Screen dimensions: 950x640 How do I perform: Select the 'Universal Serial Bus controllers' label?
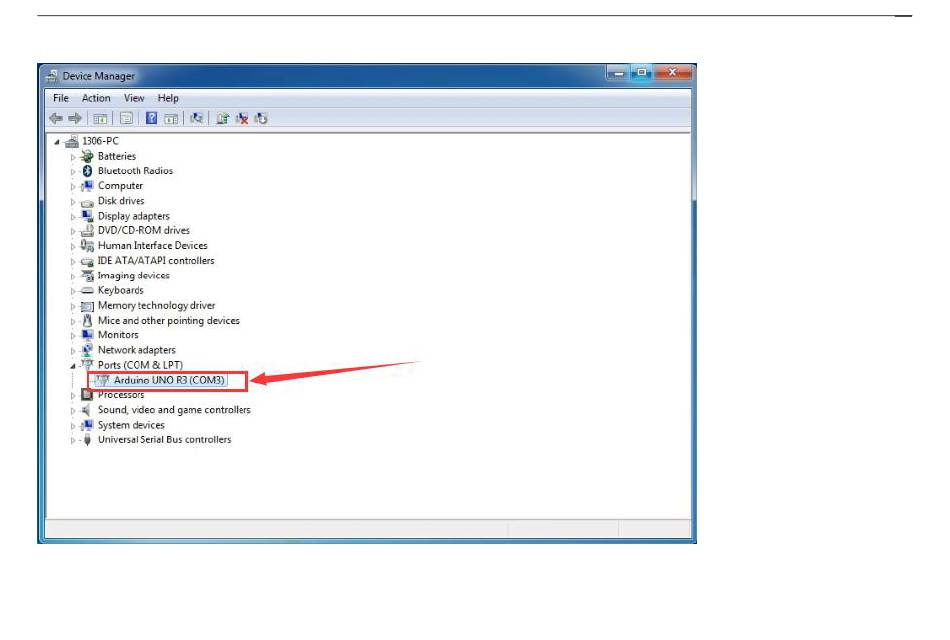coord(164,439)
